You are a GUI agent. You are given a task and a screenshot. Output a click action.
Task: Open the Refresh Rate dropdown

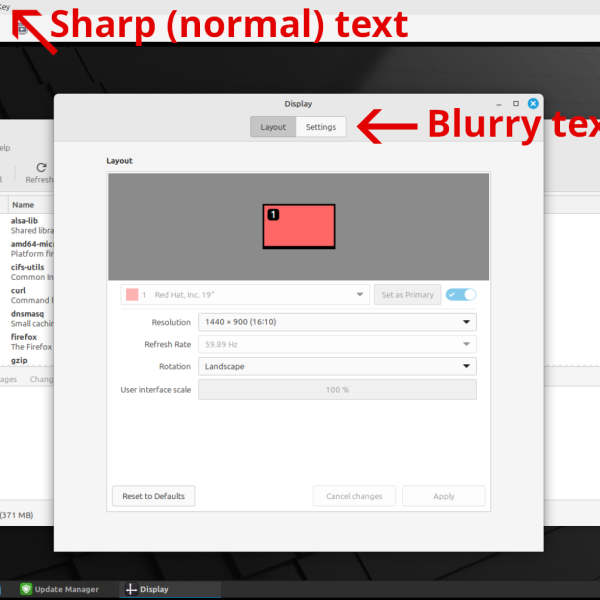pos(337,344)
